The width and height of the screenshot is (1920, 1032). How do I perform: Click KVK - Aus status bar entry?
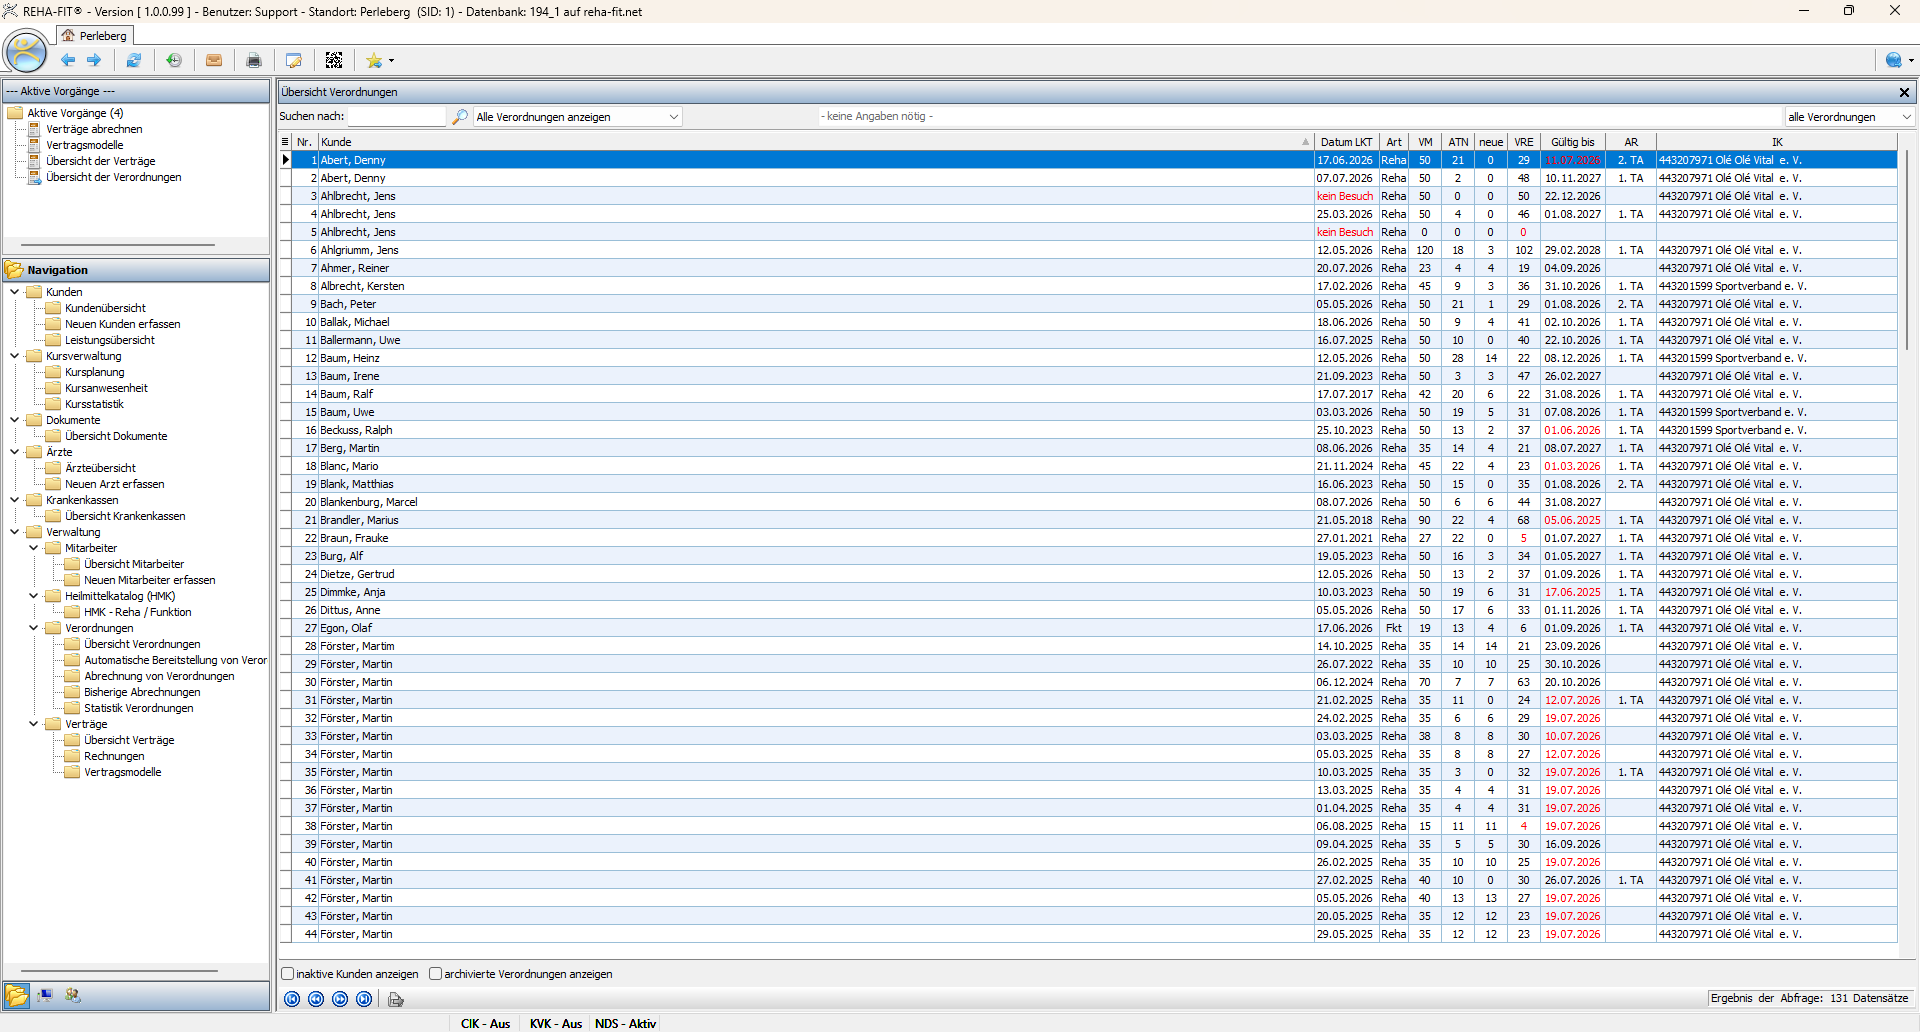click(x=555, y=1023)
